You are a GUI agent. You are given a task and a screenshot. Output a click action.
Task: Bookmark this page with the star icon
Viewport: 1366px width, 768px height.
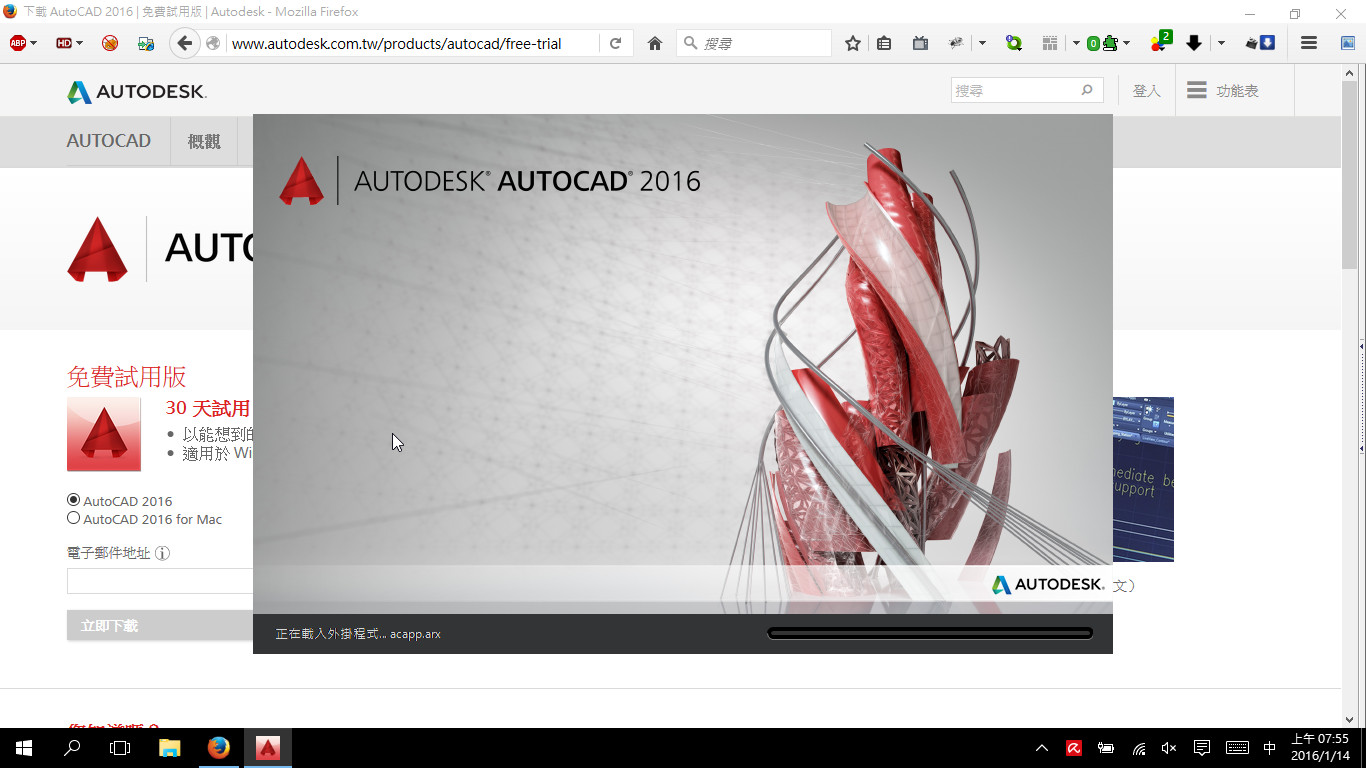click(853, 43)
